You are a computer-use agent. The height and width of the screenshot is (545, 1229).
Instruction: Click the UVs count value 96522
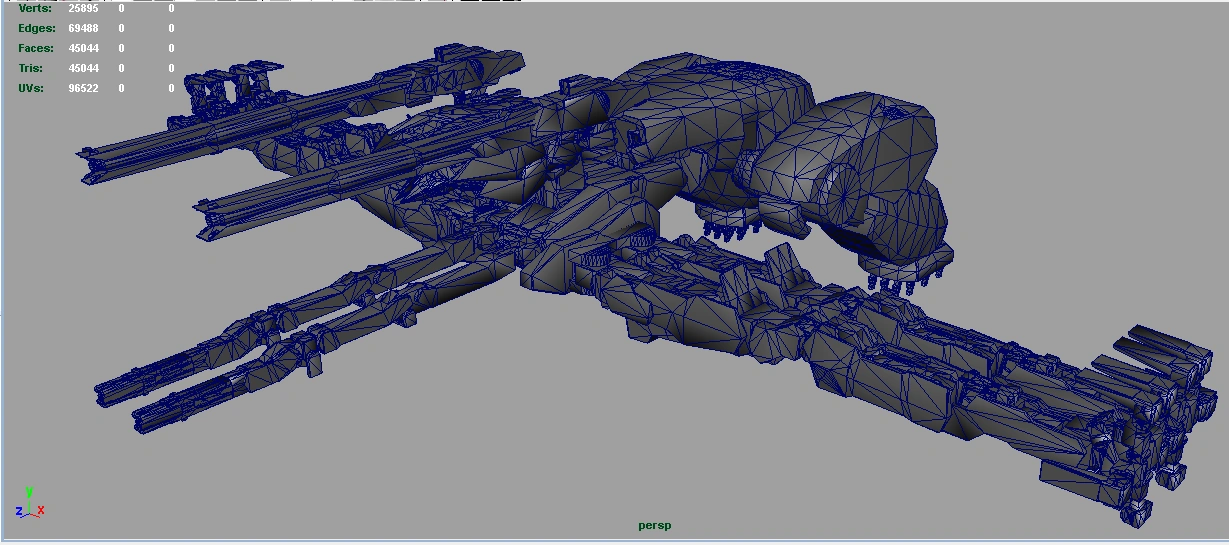(x=83, y=88)
